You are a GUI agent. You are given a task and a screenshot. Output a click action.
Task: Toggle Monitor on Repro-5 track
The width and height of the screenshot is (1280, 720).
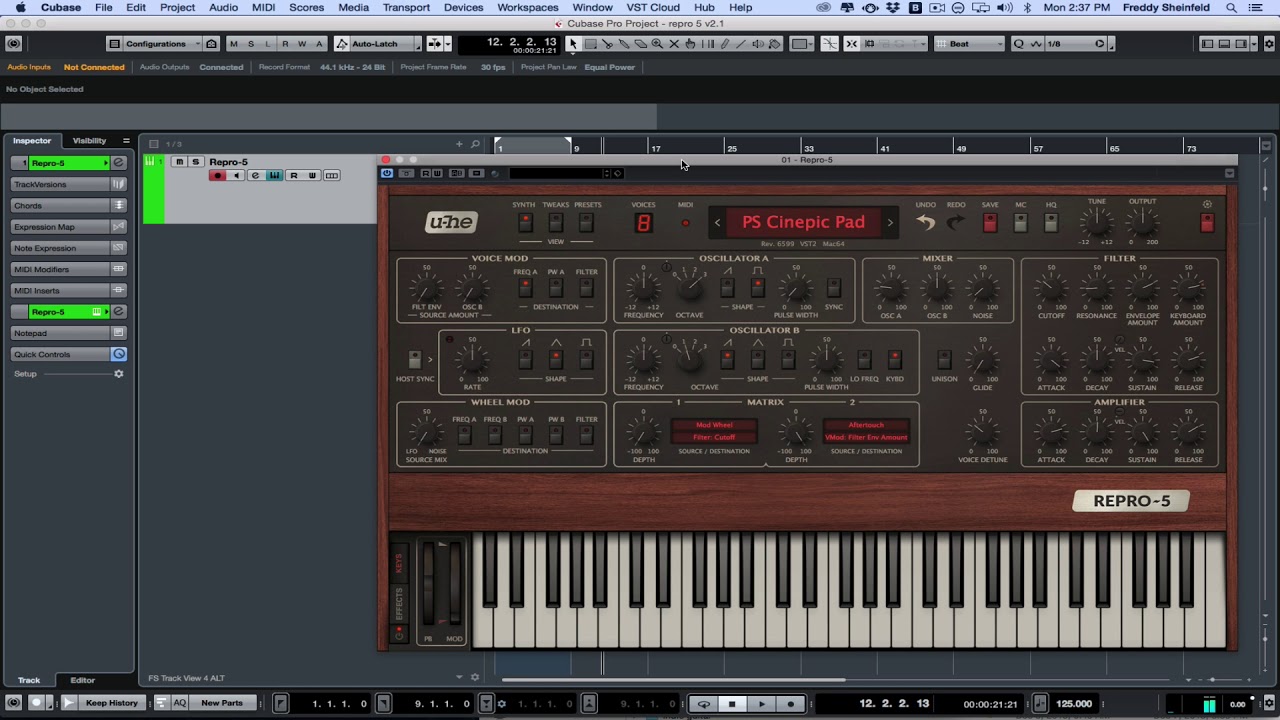pos(236,176)
